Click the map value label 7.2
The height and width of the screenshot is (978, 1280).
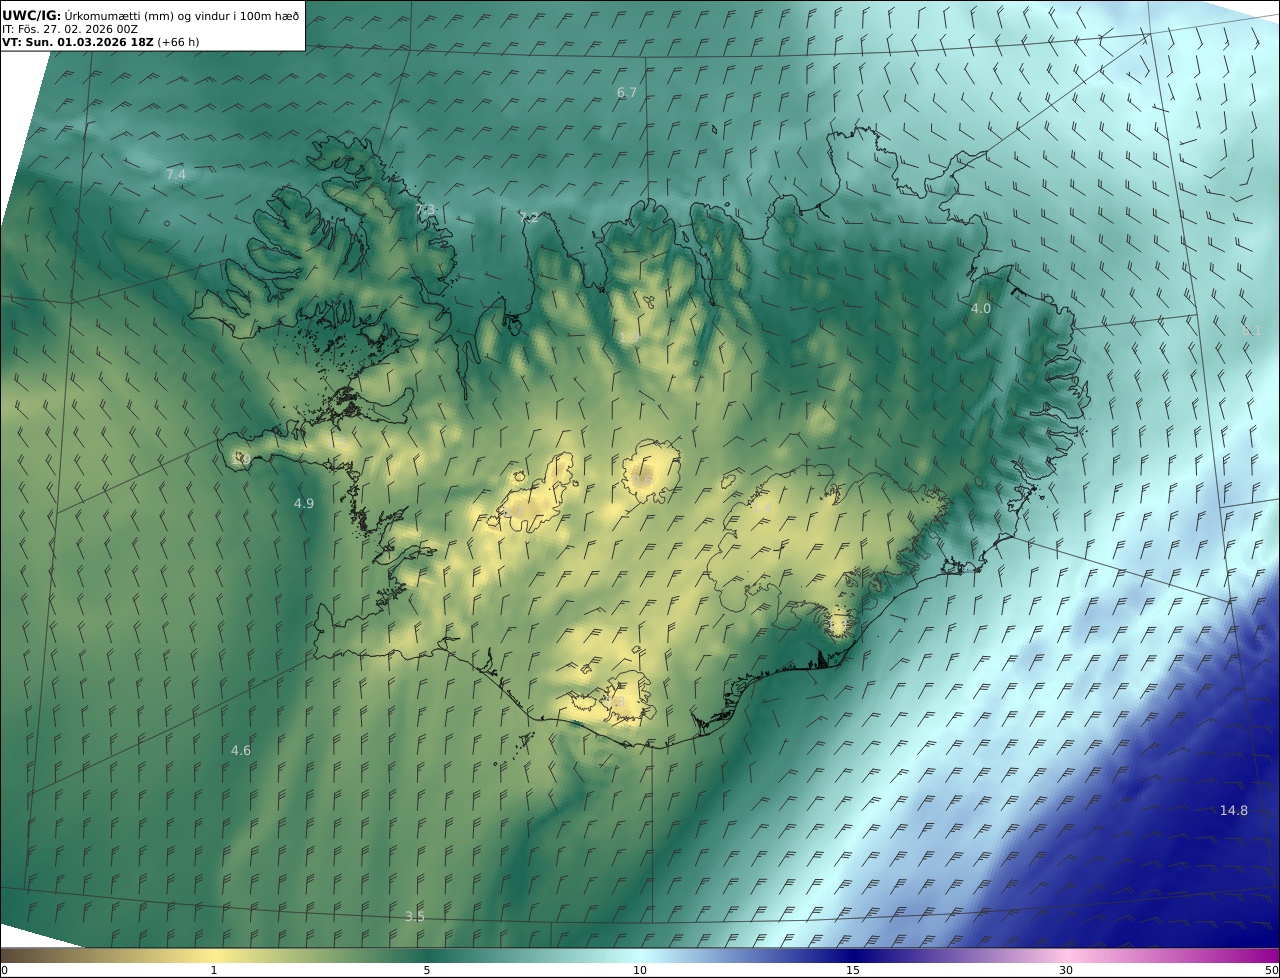(x=529, y=216)
